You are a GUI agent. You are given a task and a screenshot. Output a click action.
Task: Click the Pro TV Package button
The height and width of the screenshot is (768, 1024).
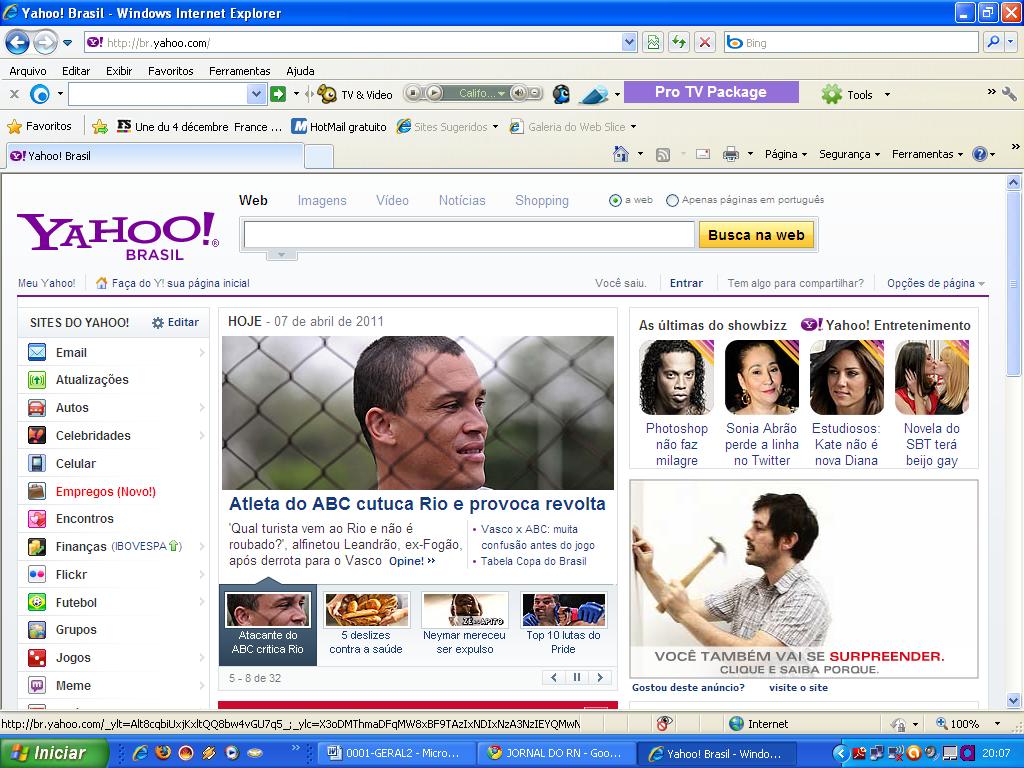click(711, 92)
